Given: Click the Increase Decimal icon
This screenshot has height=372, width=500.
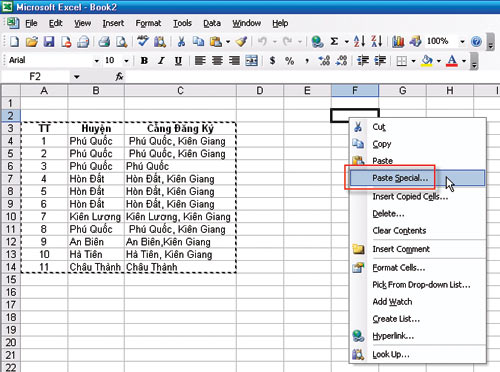Looking at the screenshot, I should coord(324,61).
